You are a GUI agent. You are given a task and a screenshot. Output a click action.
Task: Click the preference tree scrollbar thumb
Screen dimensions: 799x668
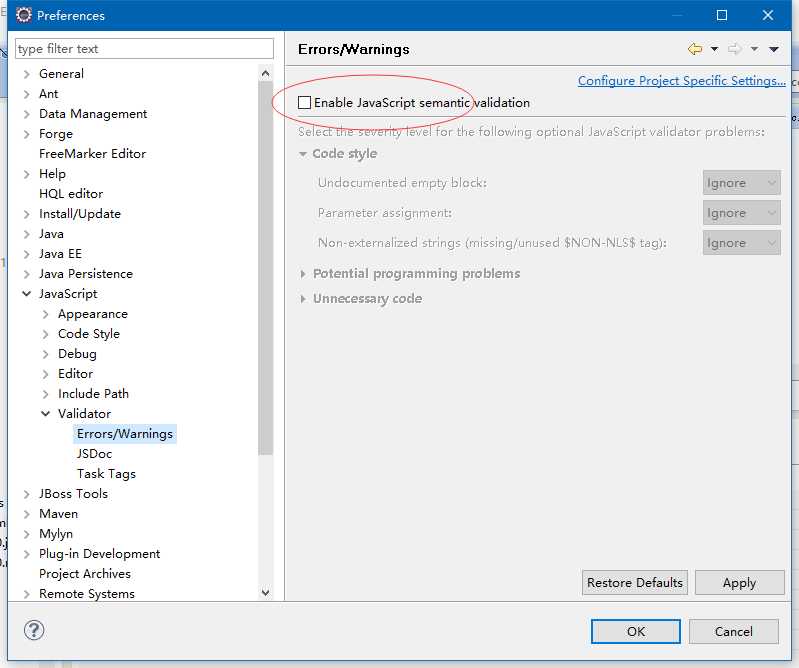265,268
